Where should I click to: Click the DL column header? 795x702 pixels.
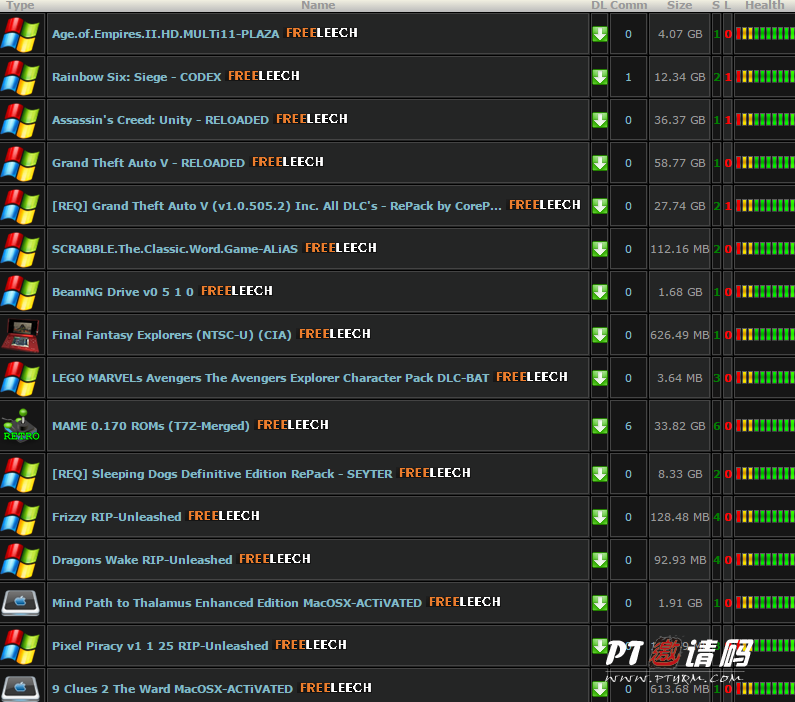599,5
